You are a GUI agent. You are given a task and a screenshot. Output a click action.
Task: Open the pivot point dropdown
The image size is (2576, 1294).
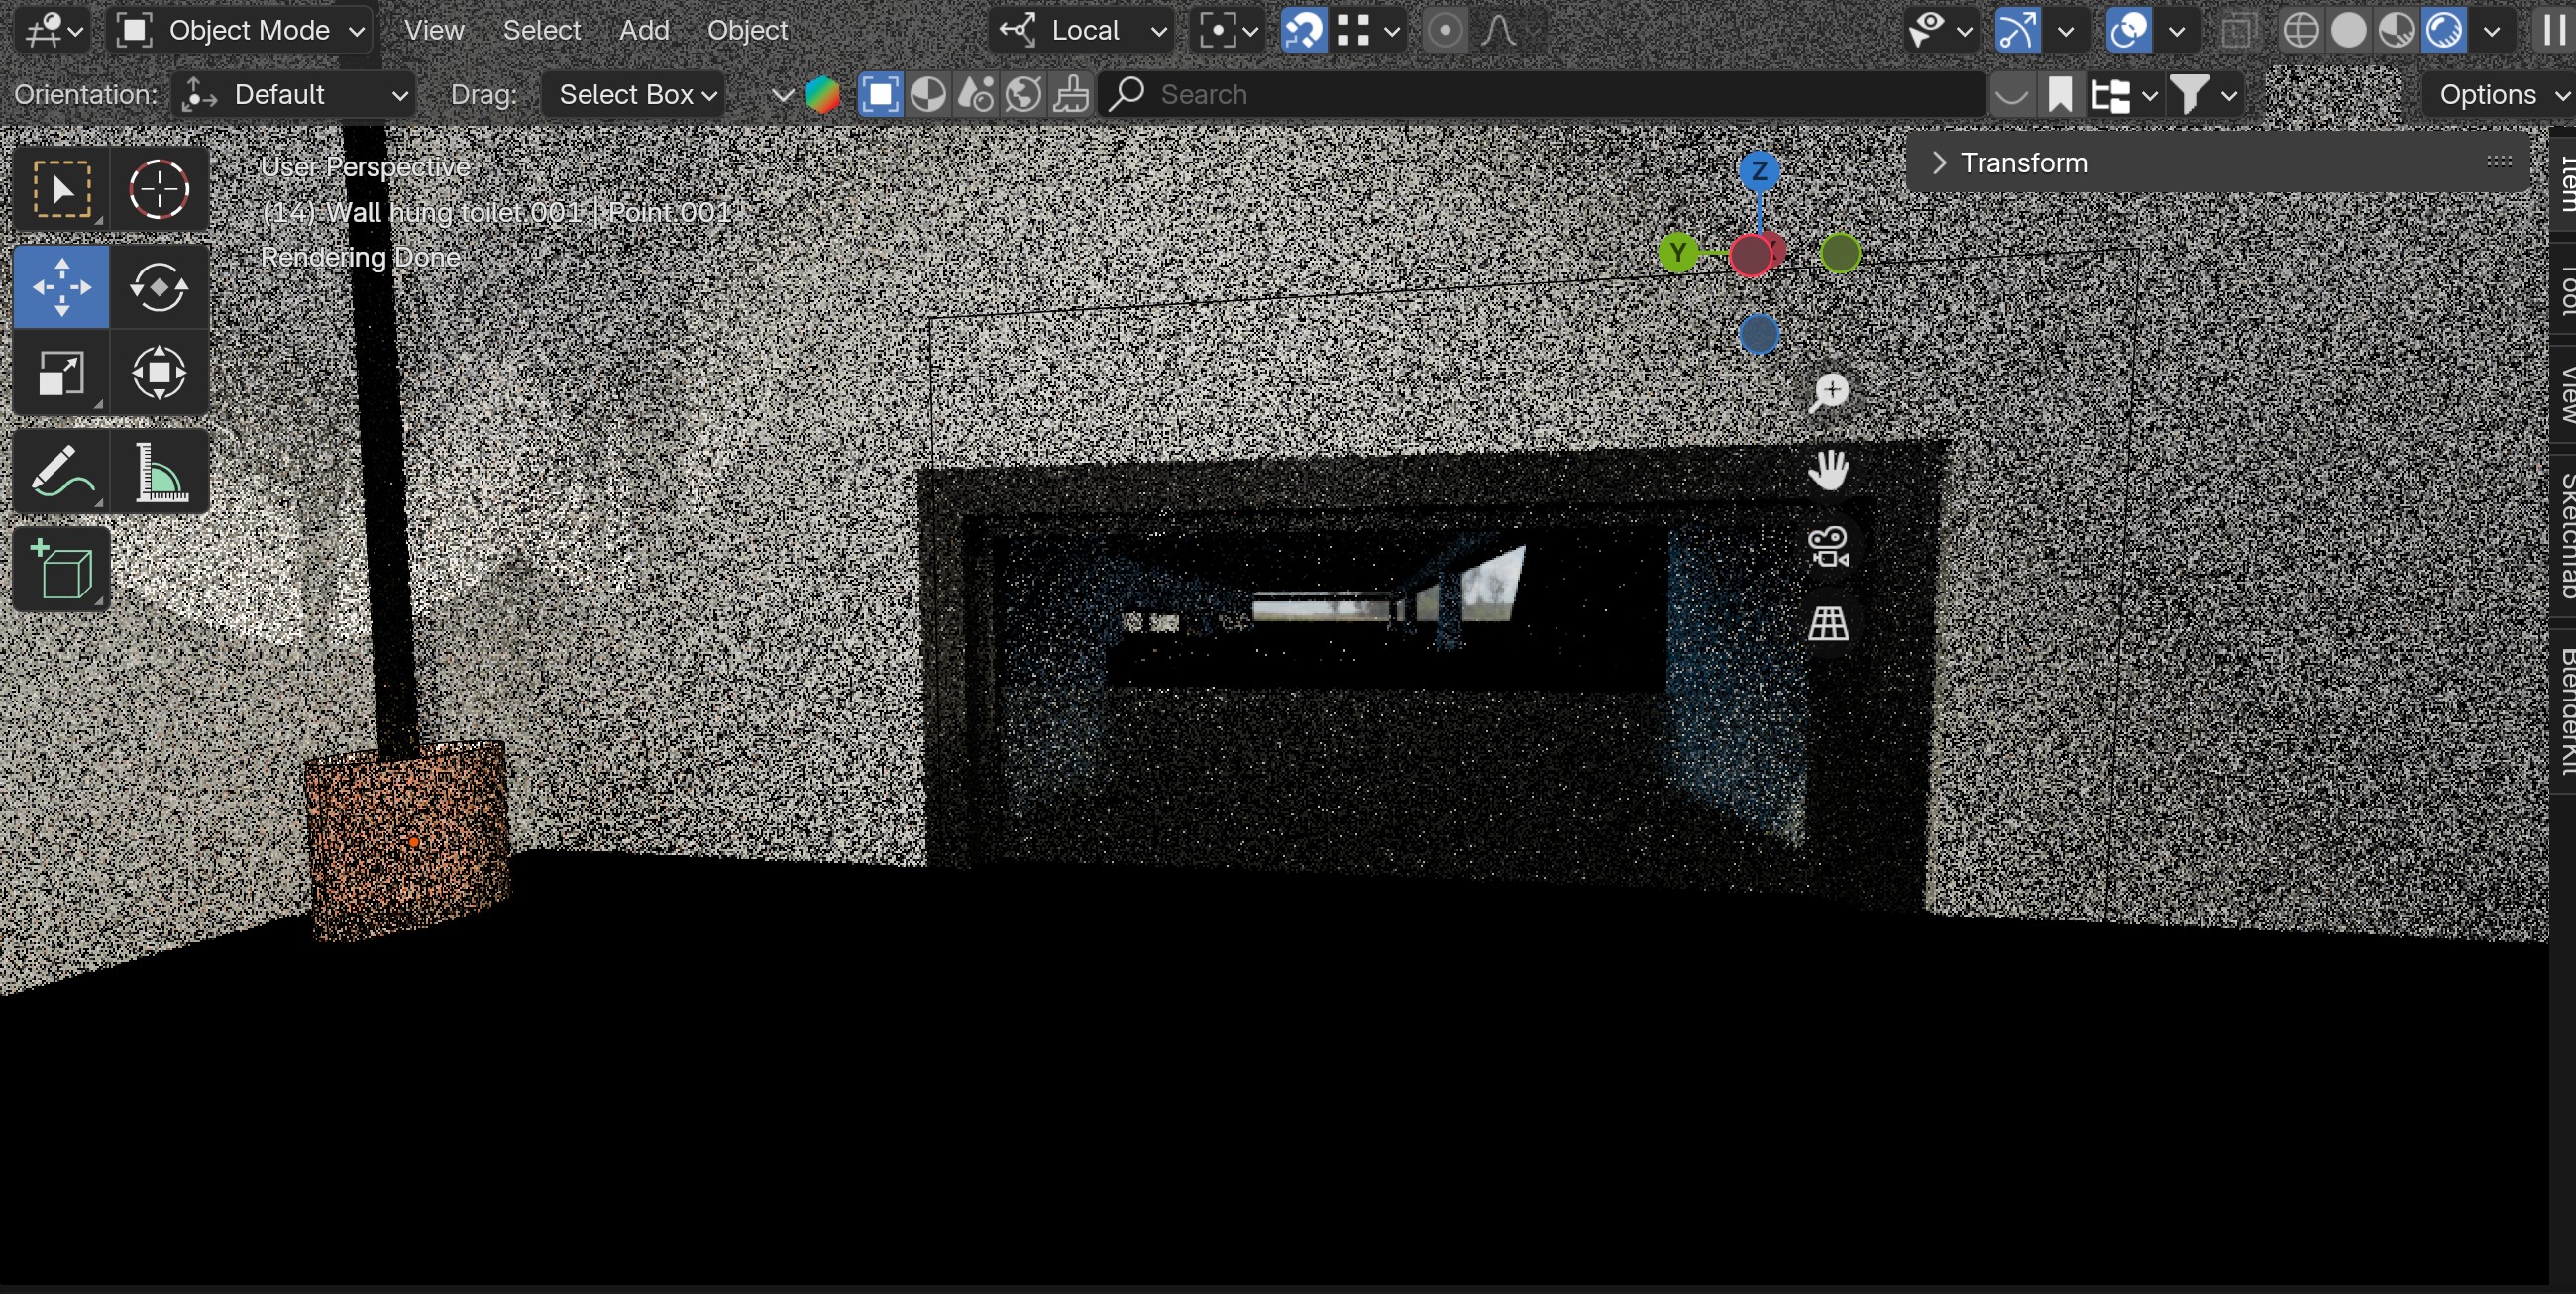point(1229,30)
